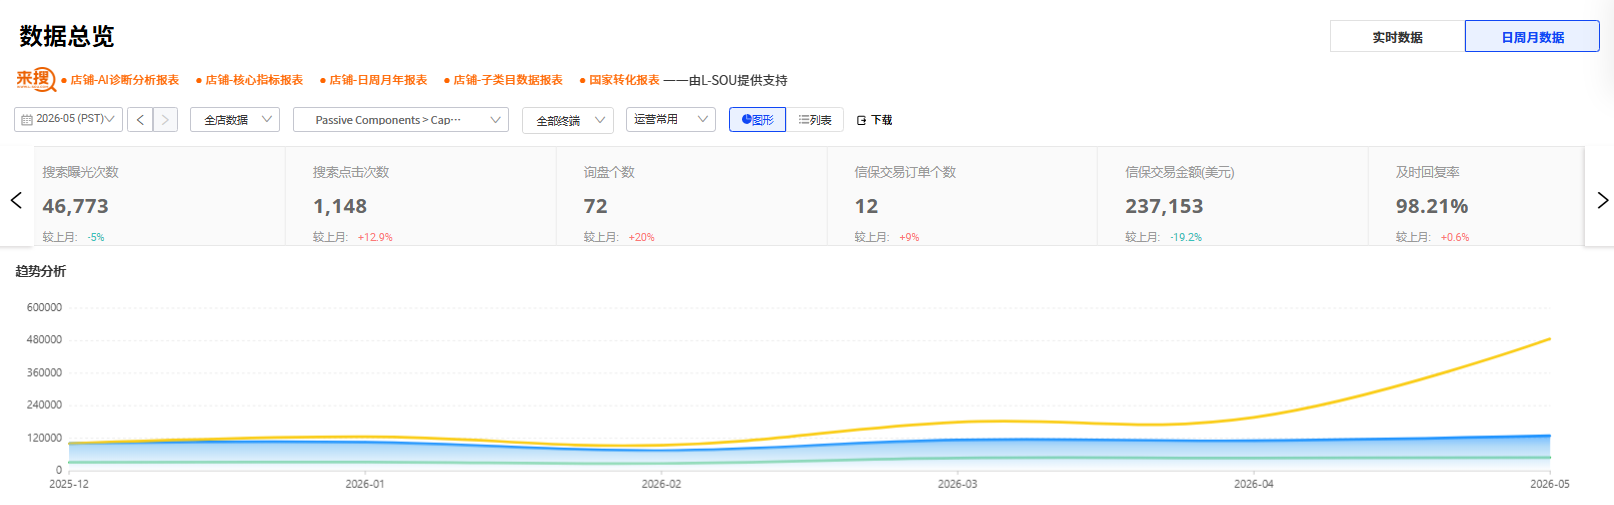Image resolution: width=1614 pixels, height=505 pixels.
Task: Go to next month arrow
Action: pyautogui.click(x=166, y=120)
